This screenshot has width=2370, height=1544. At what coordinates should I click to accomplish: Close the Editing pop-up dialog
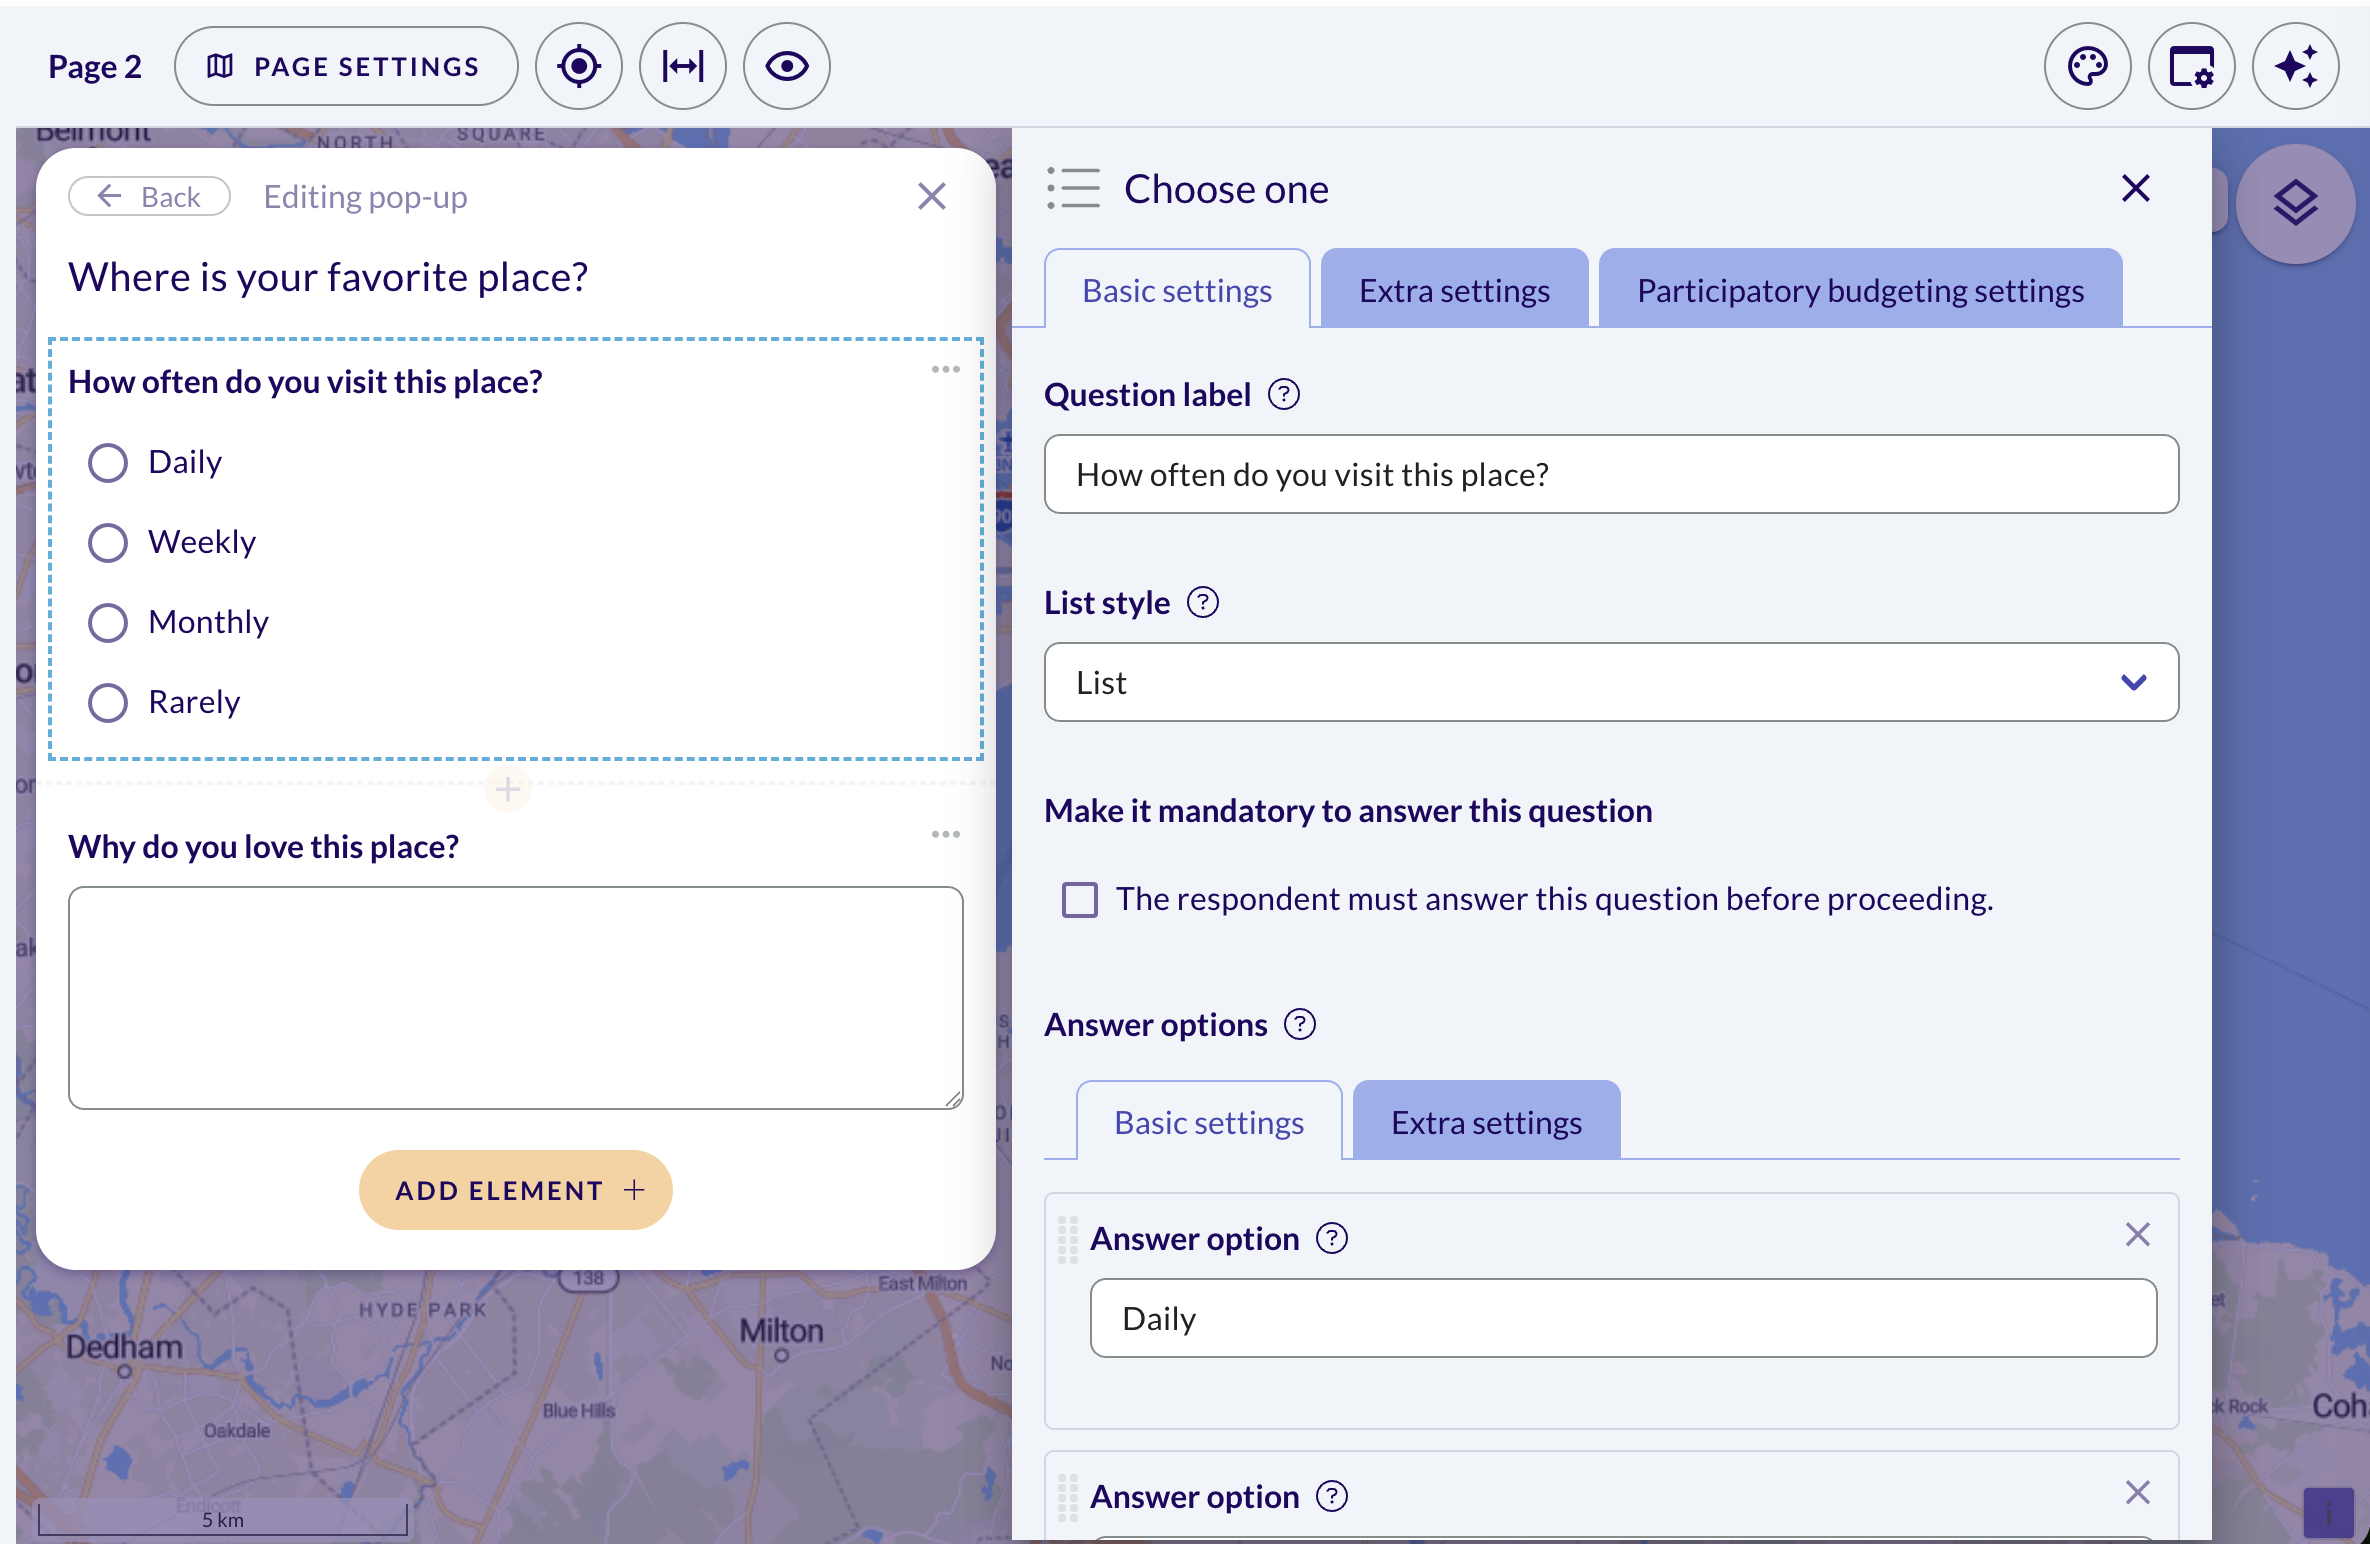[932, 196]
